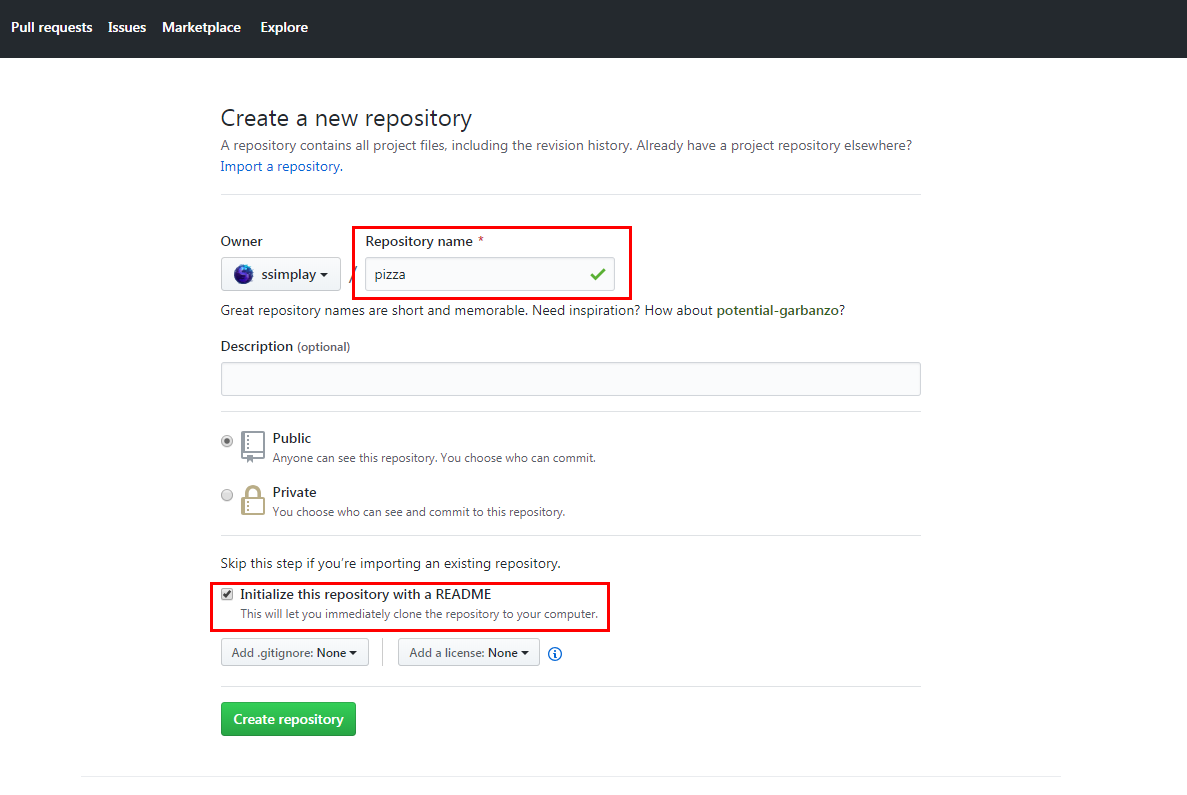Click the Private label text
Screen dimensions: 1187x795
point(294,492)
